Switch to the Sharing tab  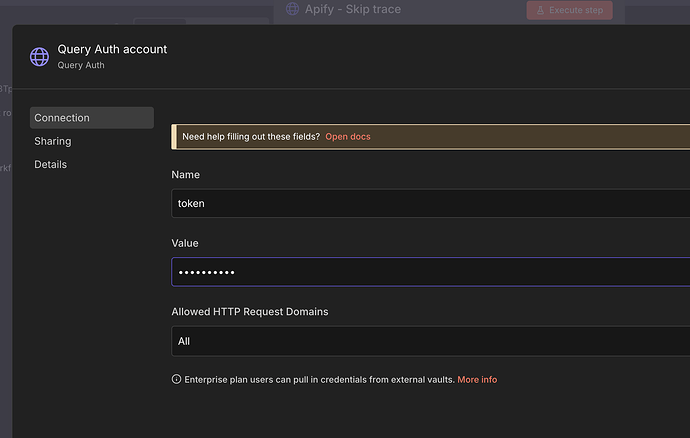(x=53, y=141)
